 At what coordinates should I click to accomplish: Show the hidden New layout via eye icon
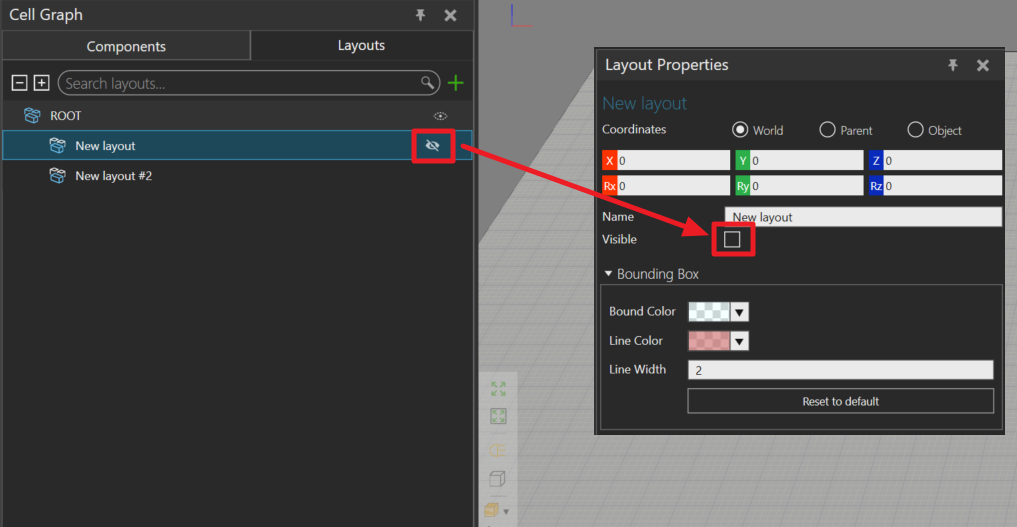tap(433, 146)
